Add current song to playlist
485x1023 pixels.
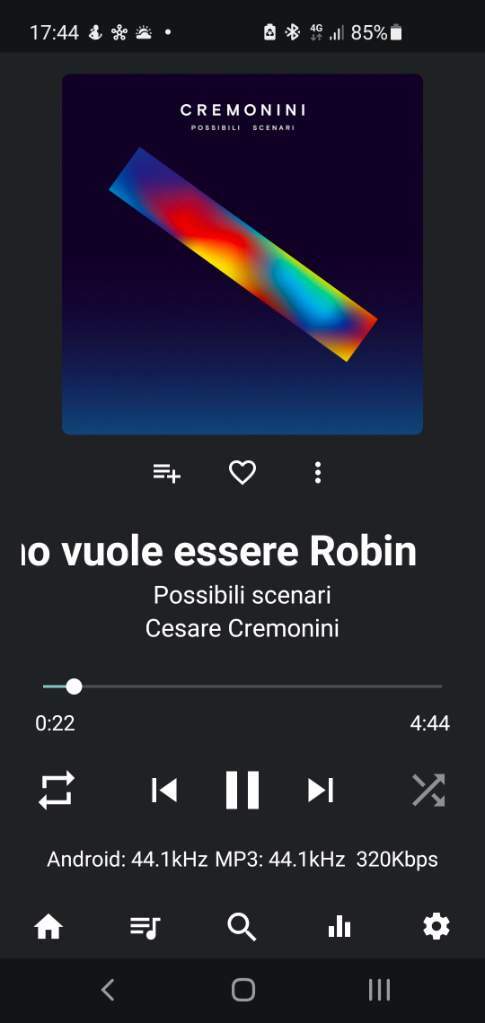(166, 473)
